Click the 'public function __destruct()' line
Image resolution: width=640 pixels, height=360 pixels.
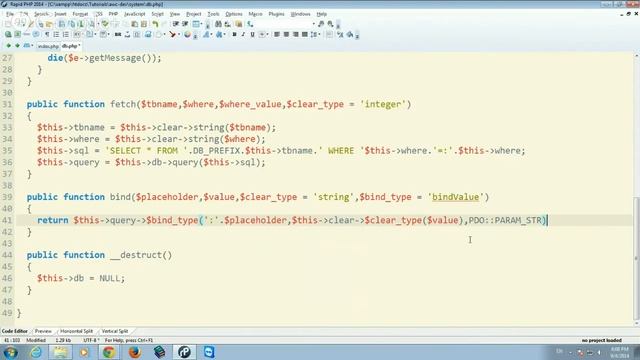point(99,255)
